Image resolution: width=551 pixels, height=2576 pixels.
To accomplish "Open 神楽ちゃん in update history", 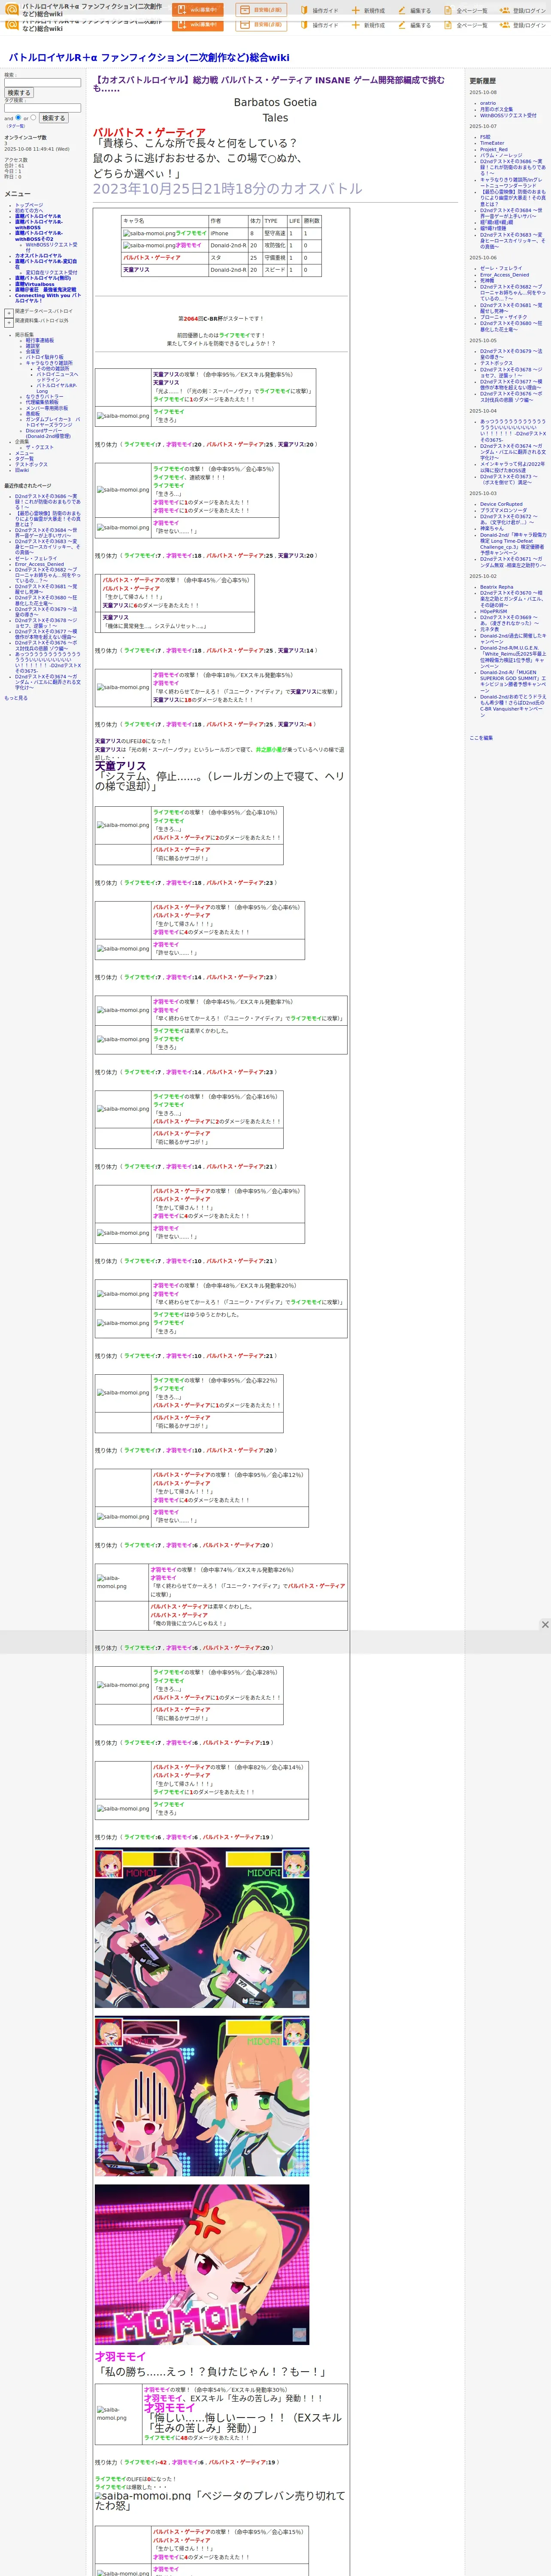I will (x=492, y=528).
